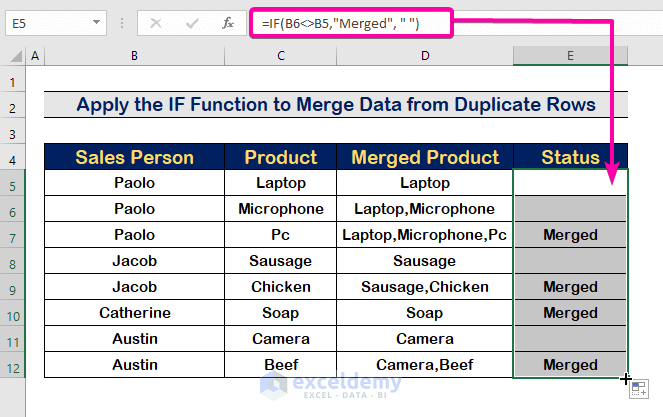The width and height of the screenshot is (663, 417).
Task: Select the Laptop,Microphone,Pc cell
Action: [x=425, y=235]
